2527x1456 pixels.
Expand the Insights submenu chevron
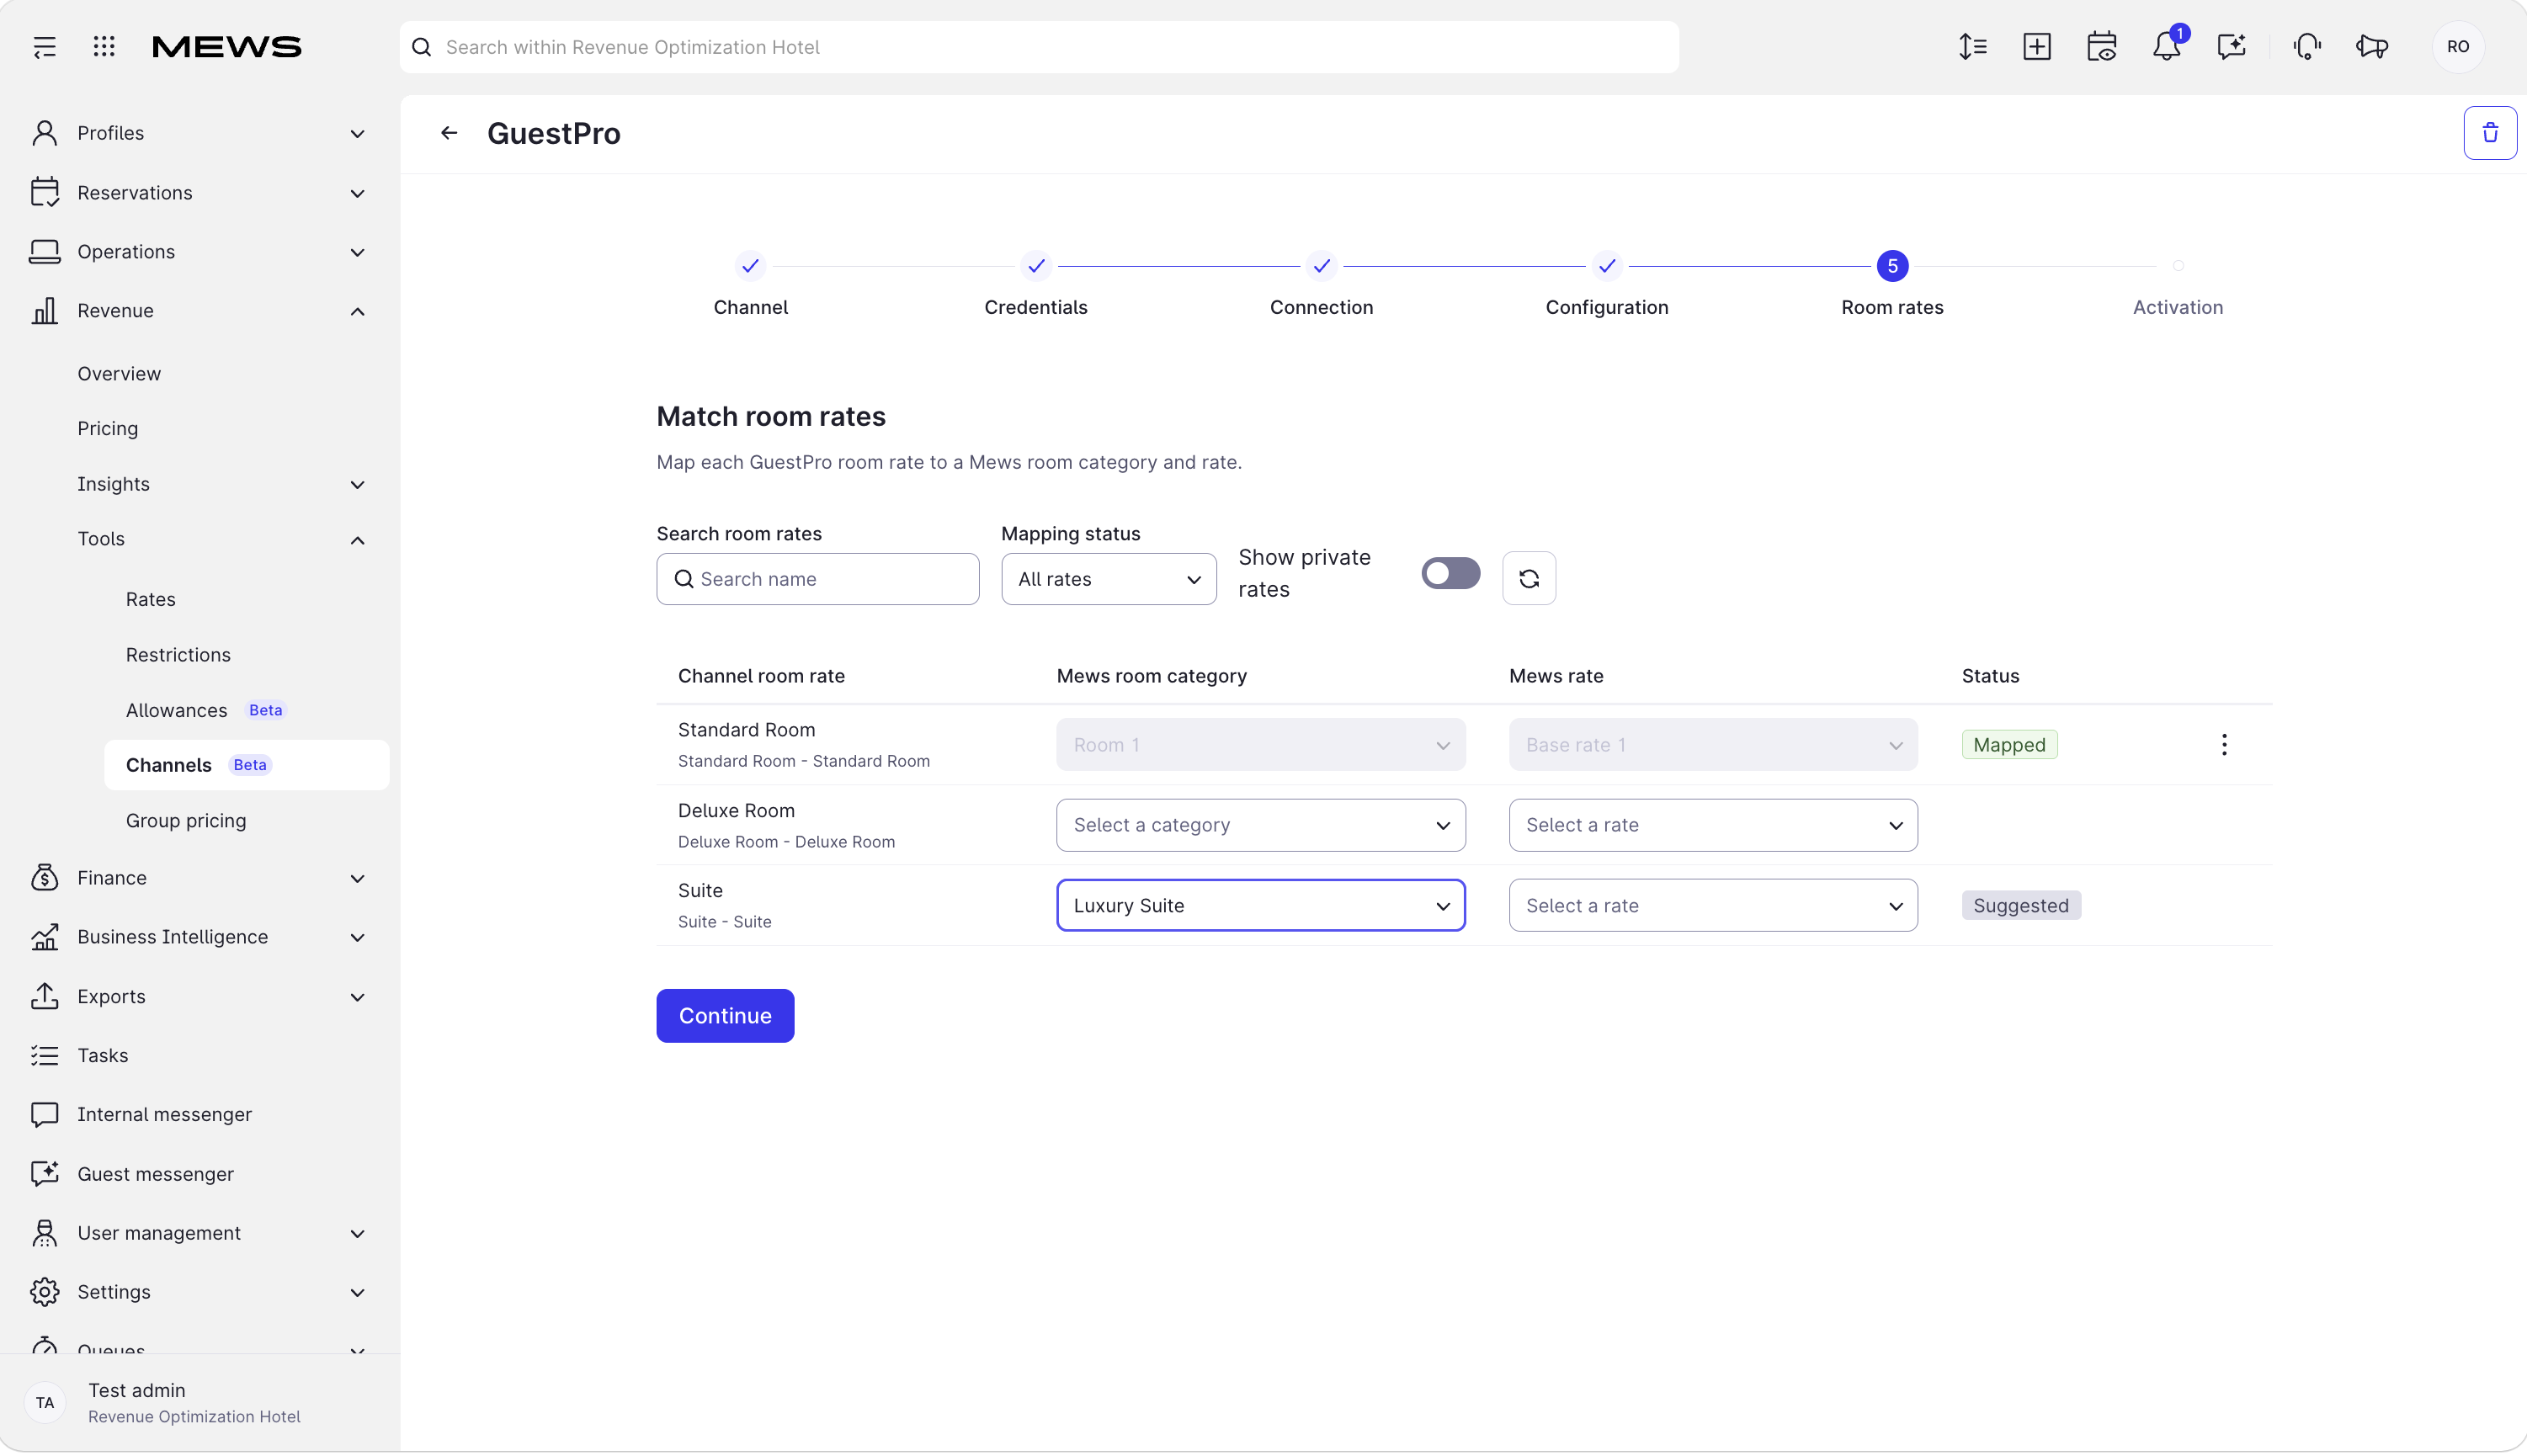(357, 485)
